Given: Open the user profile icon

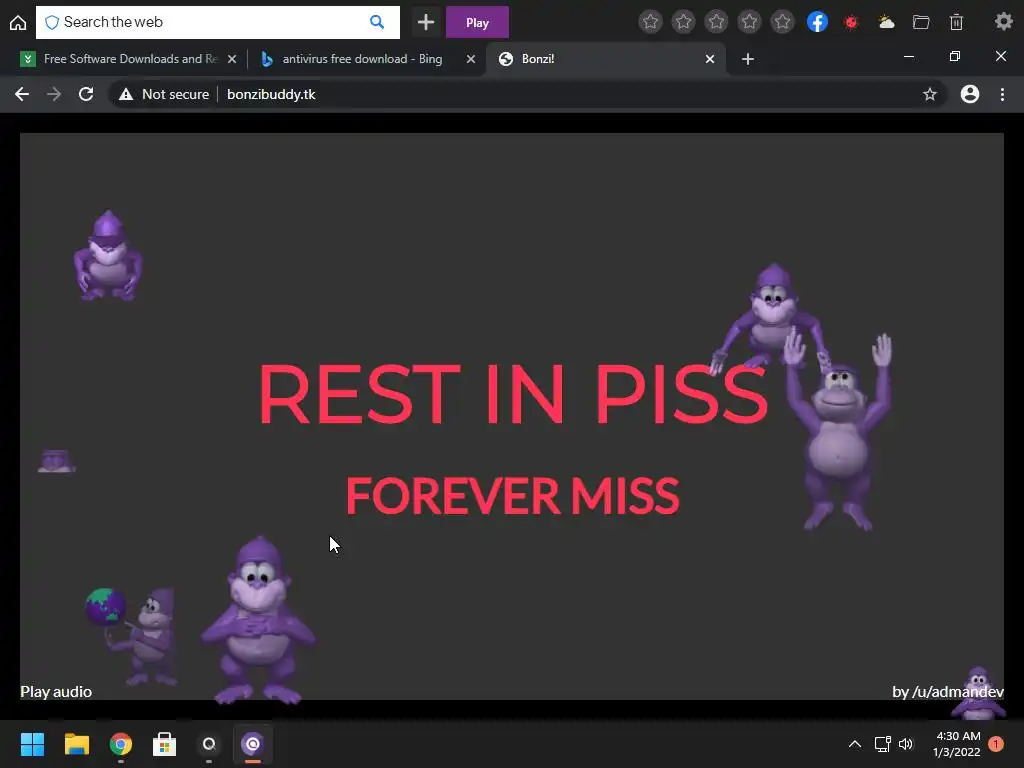Looking at the screenshot, I should pos(970,94).
